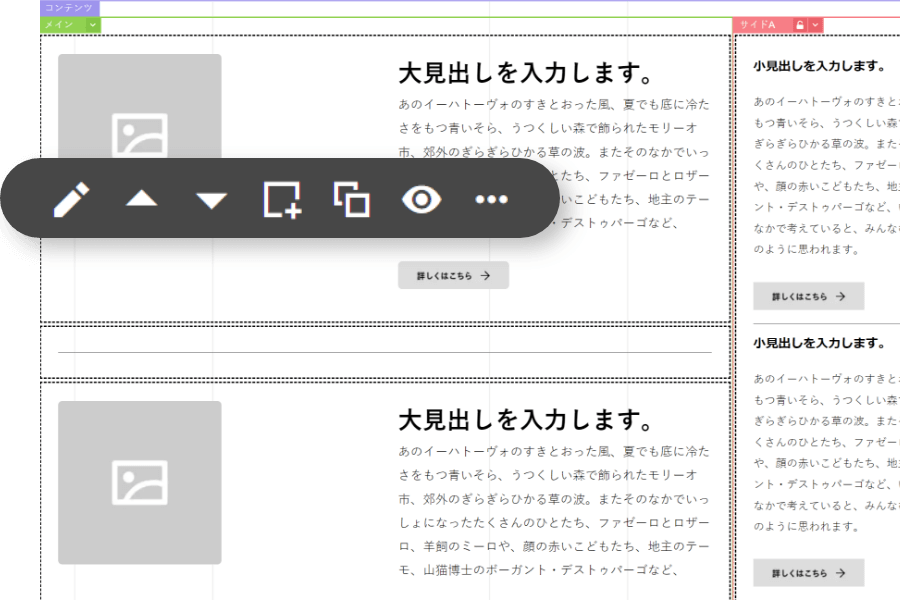900x600 pixels.
Task: Move block down with the down arrow
Action: [x=211, y=200]
